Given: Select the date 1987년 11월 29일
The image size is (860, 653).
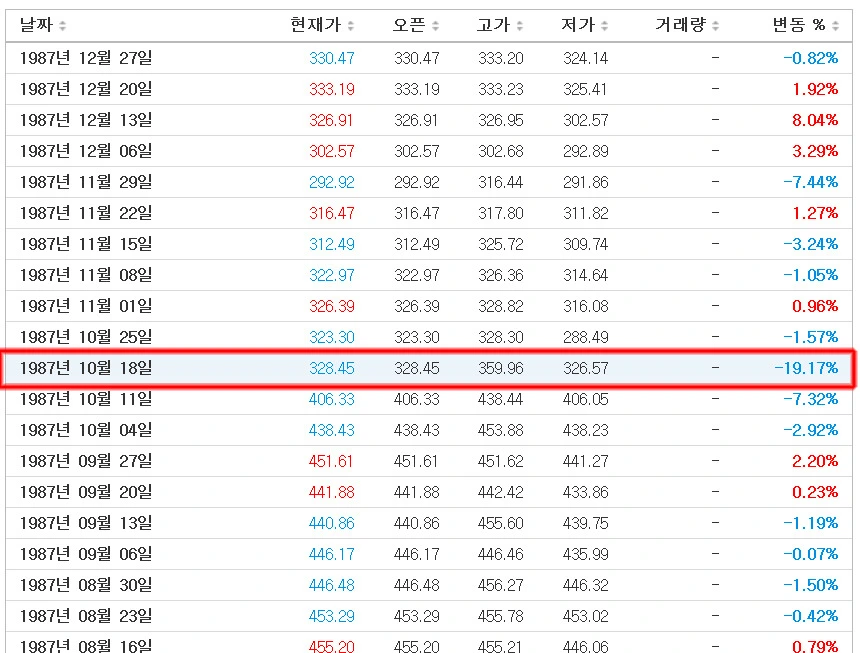Looking at the screenshot, I should click(x=86, y=181).
